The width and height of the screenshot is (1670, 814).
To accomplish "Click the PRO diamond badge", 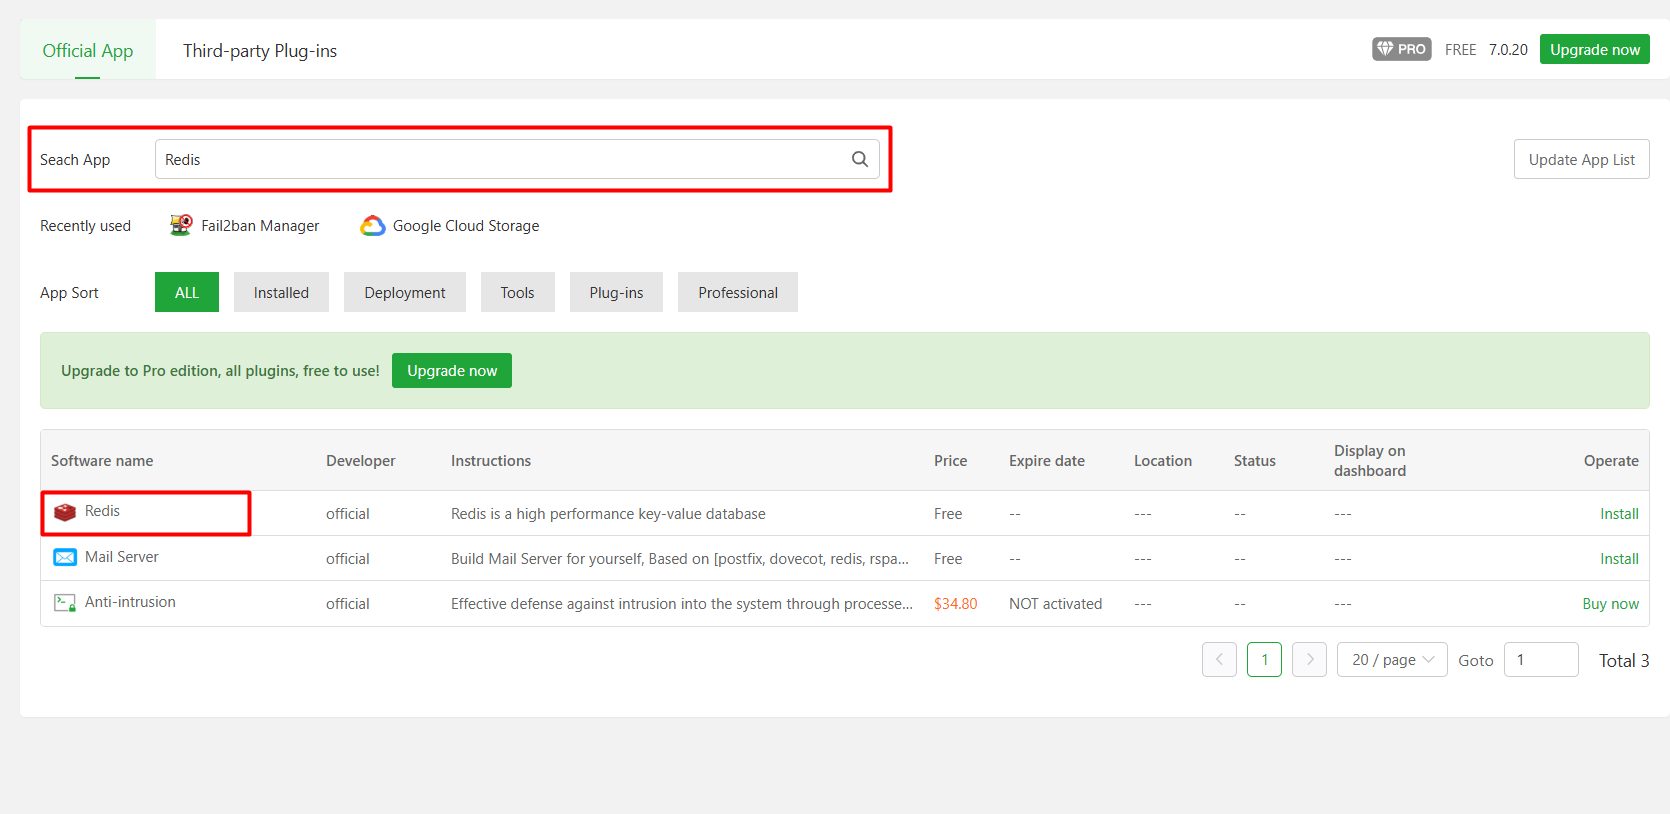I will (x=1402, y=49).
